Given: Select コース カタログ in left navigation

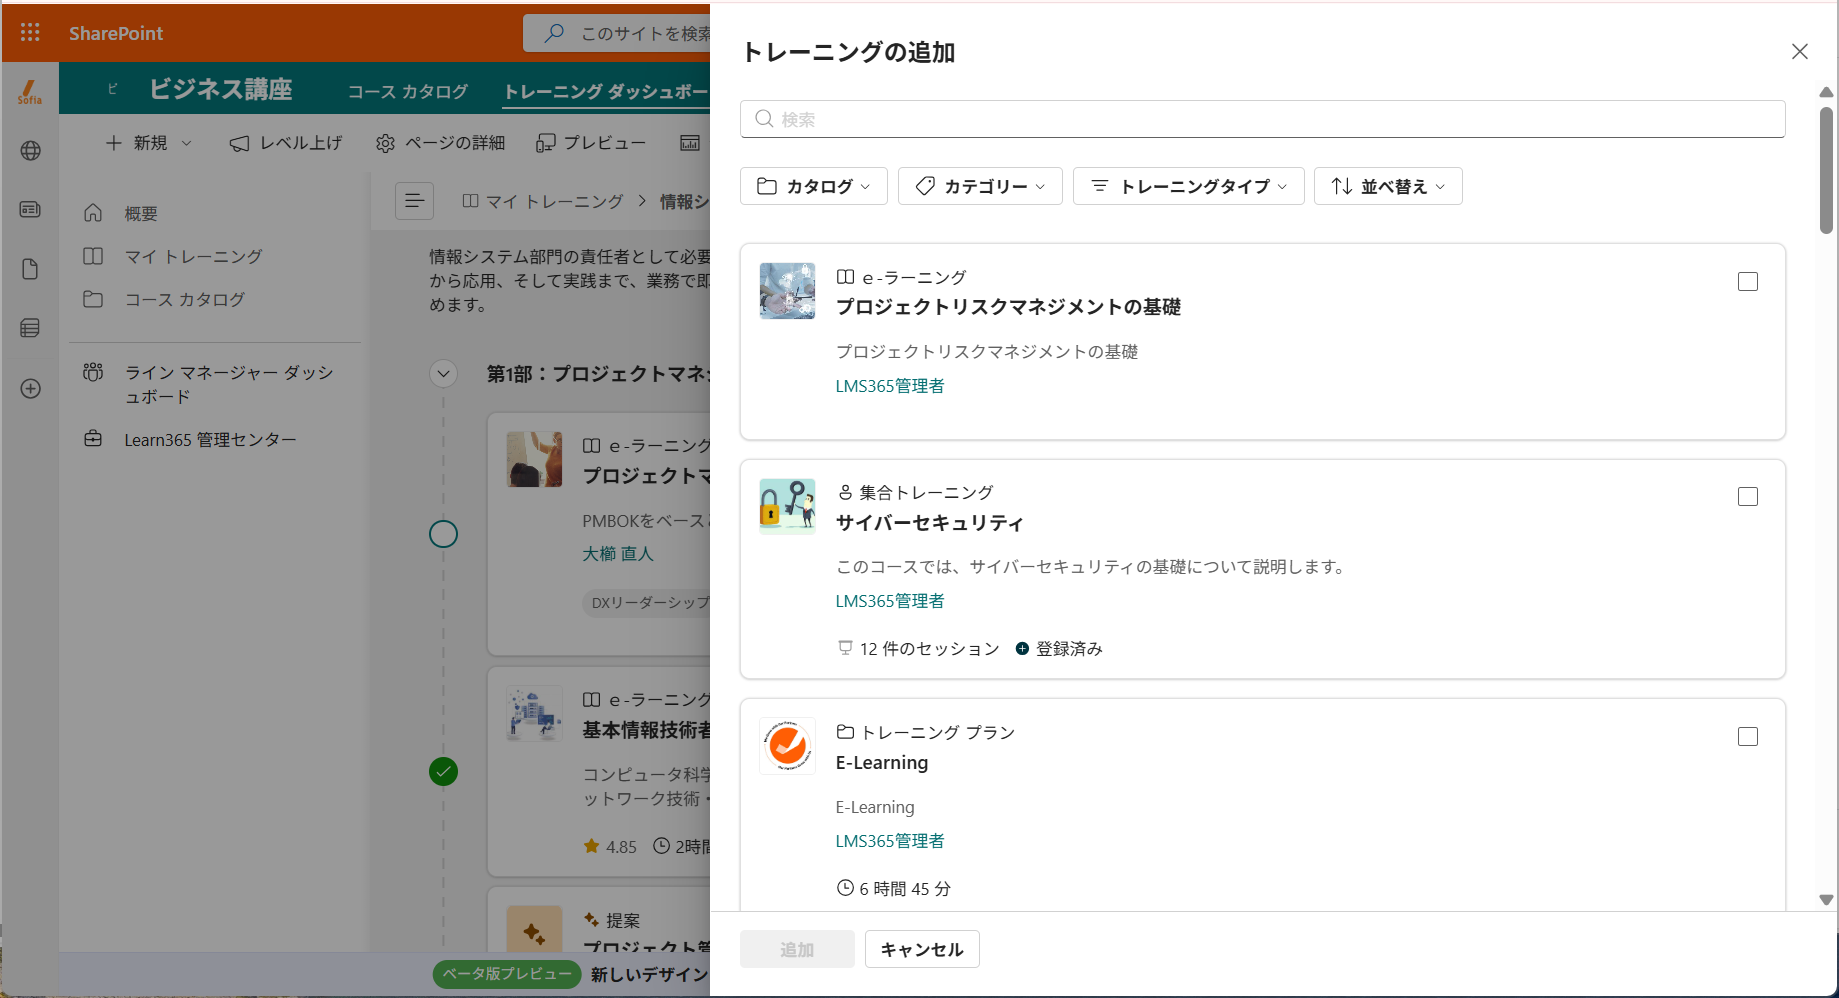Looking at the screenshot, I should [x=185, y=299].
